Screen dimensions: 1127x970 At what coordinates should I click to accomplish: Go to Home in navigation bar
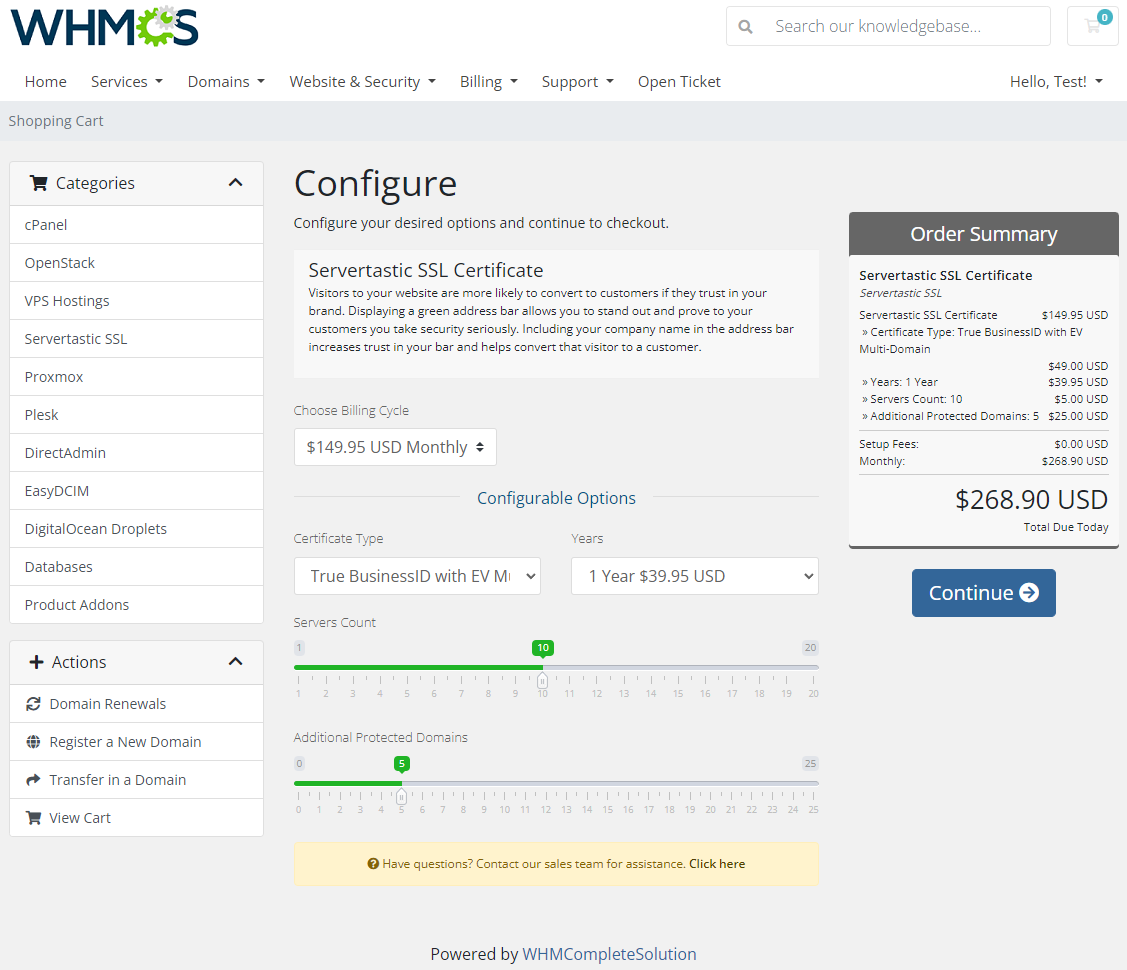tap(45, 82)
